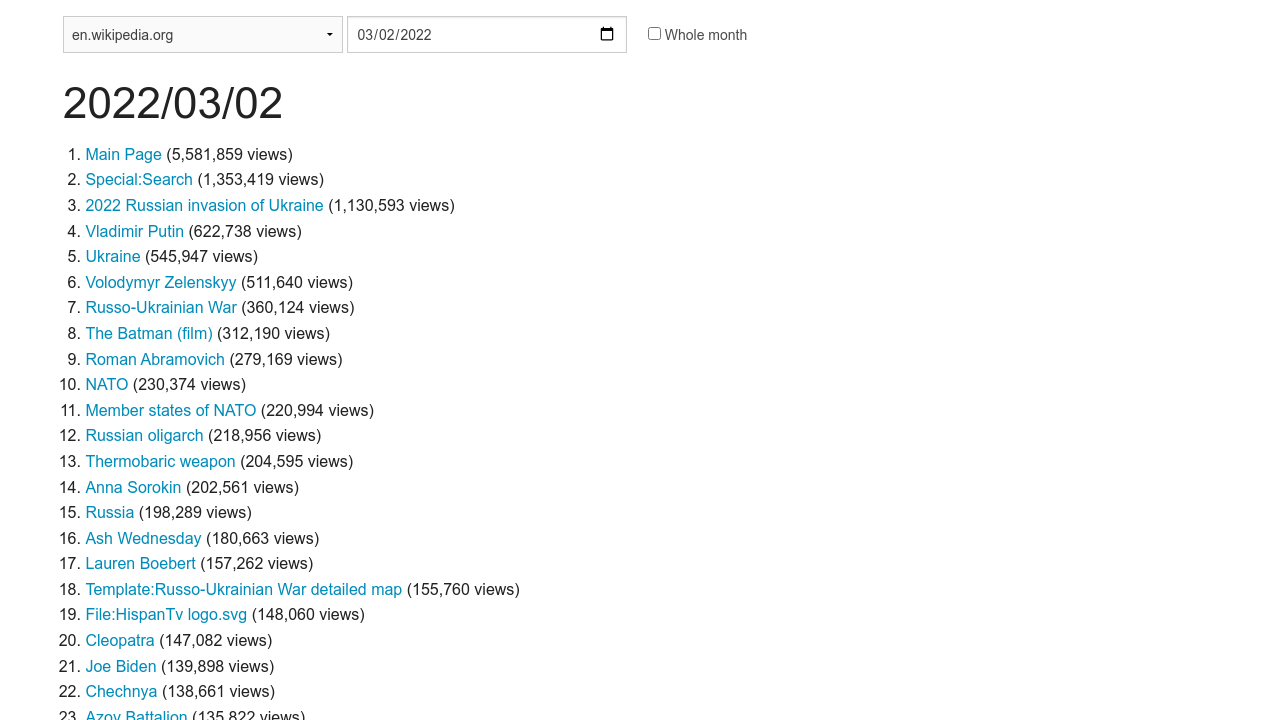Screen dimensions: 1279x720
Task: Open 2022 Russian invasion of Ukraine article
Action: coord(204,205)
